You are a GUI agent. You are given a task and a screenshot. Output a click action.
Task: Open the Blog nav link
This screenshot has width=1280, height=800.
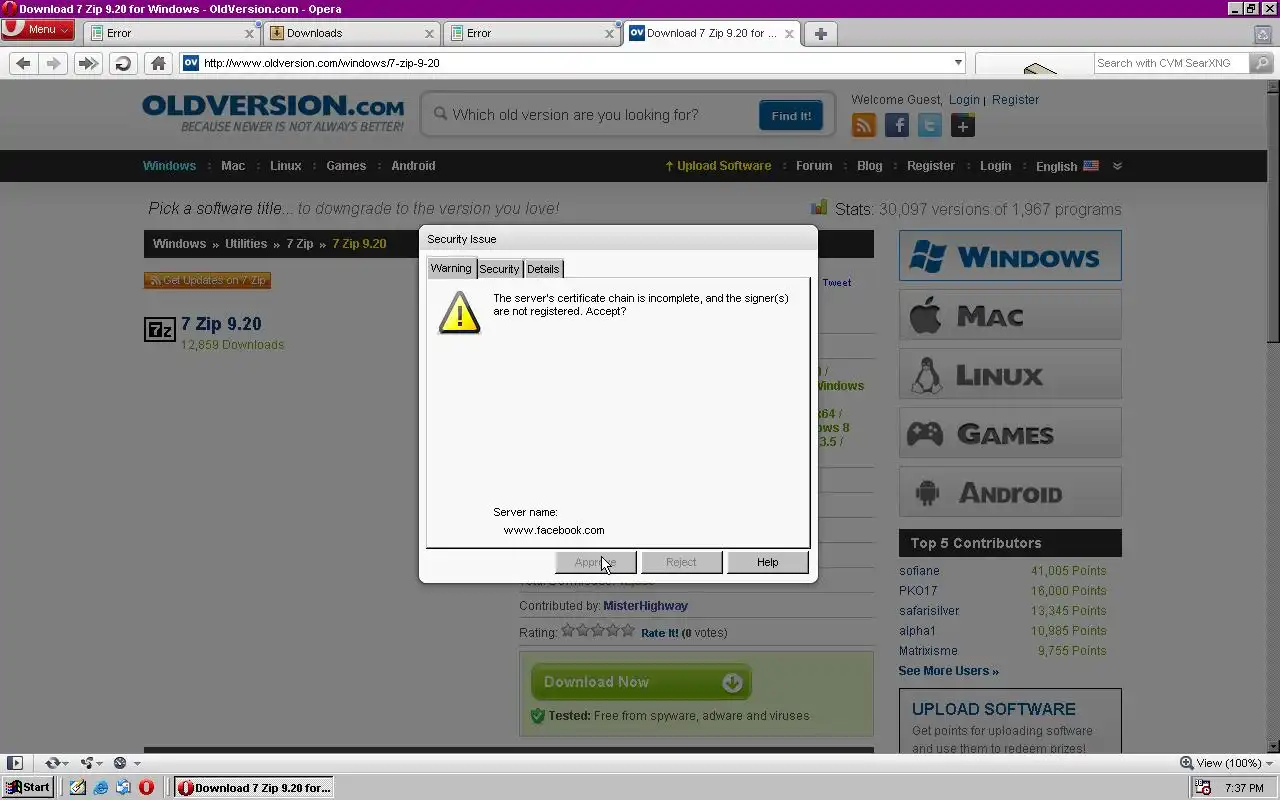pyautogui.click(x=870, y=166)
